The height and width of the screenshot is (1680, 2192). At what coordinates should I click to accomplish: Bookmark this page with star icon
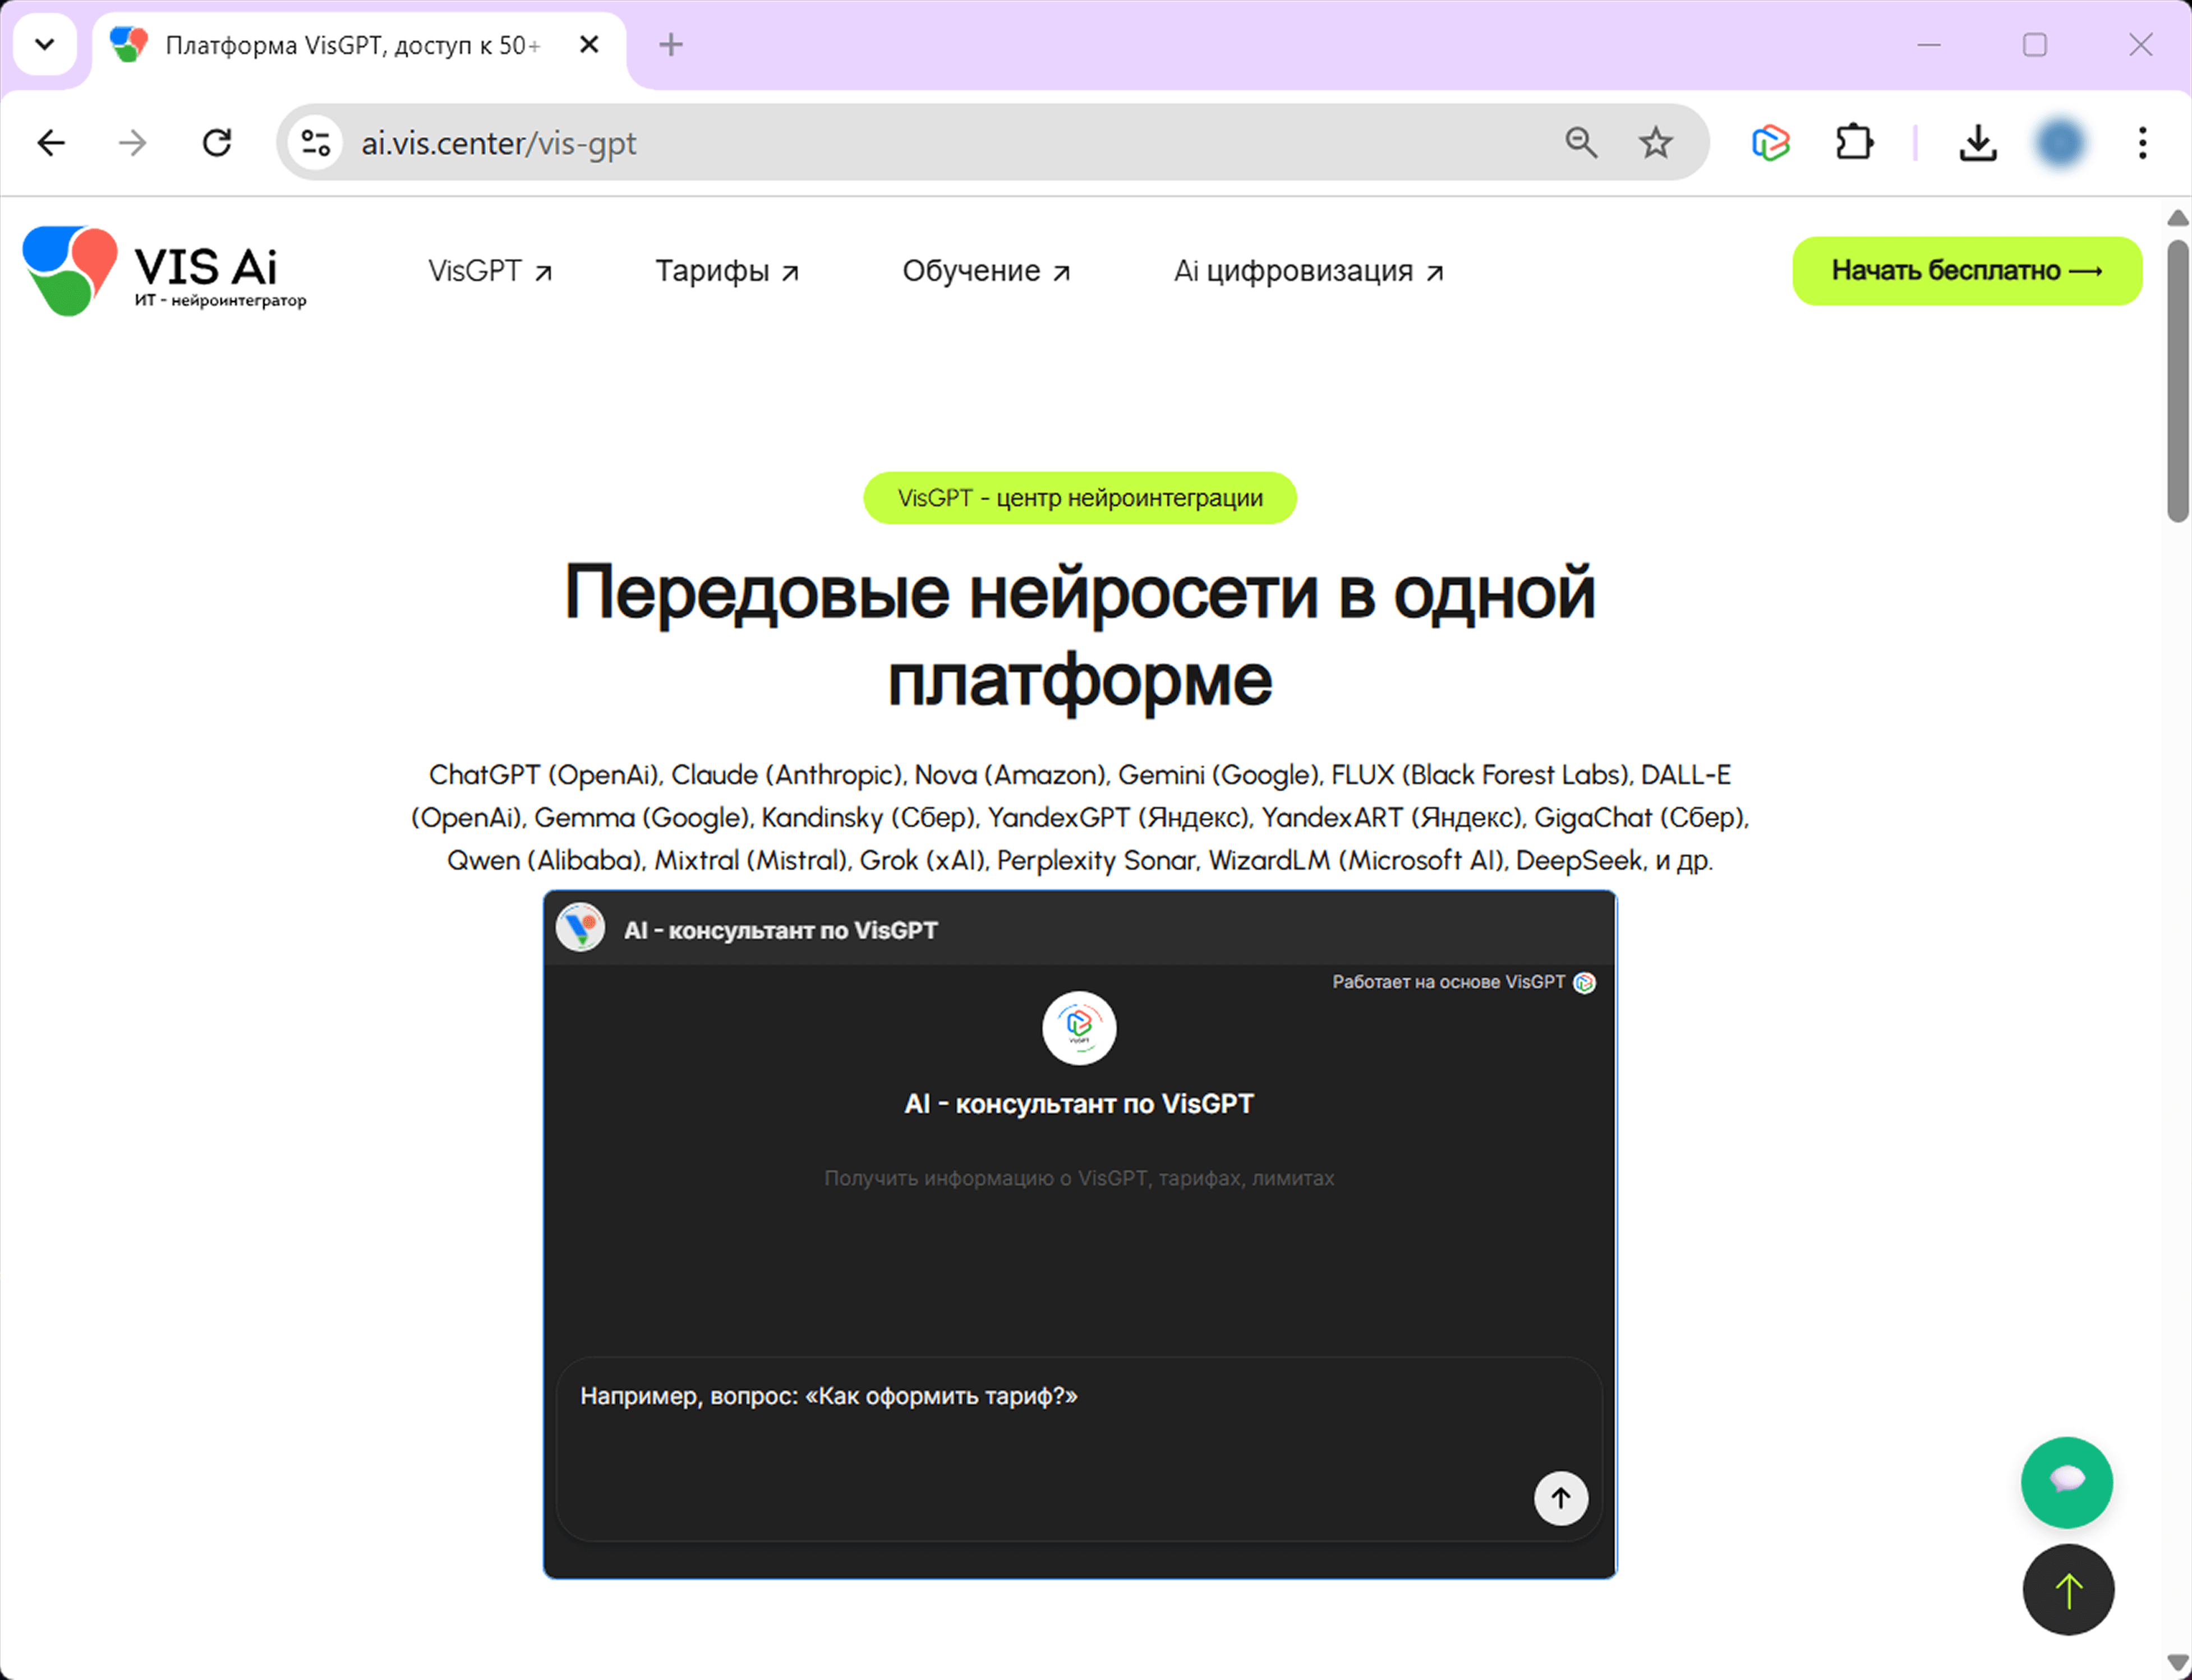click(x=1655, y=143)
